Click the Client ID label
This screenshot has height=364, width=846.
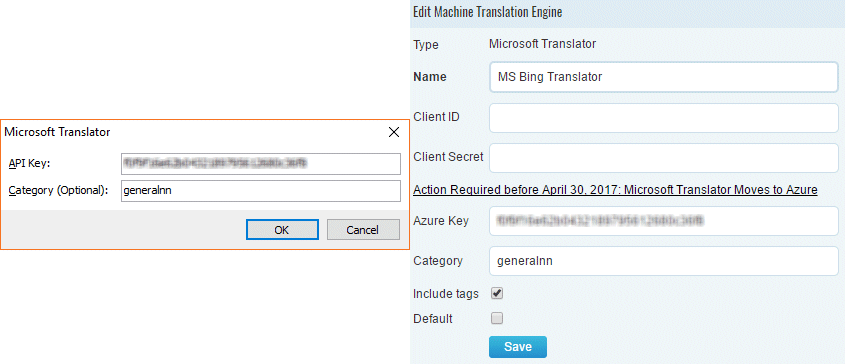(436, 116)
